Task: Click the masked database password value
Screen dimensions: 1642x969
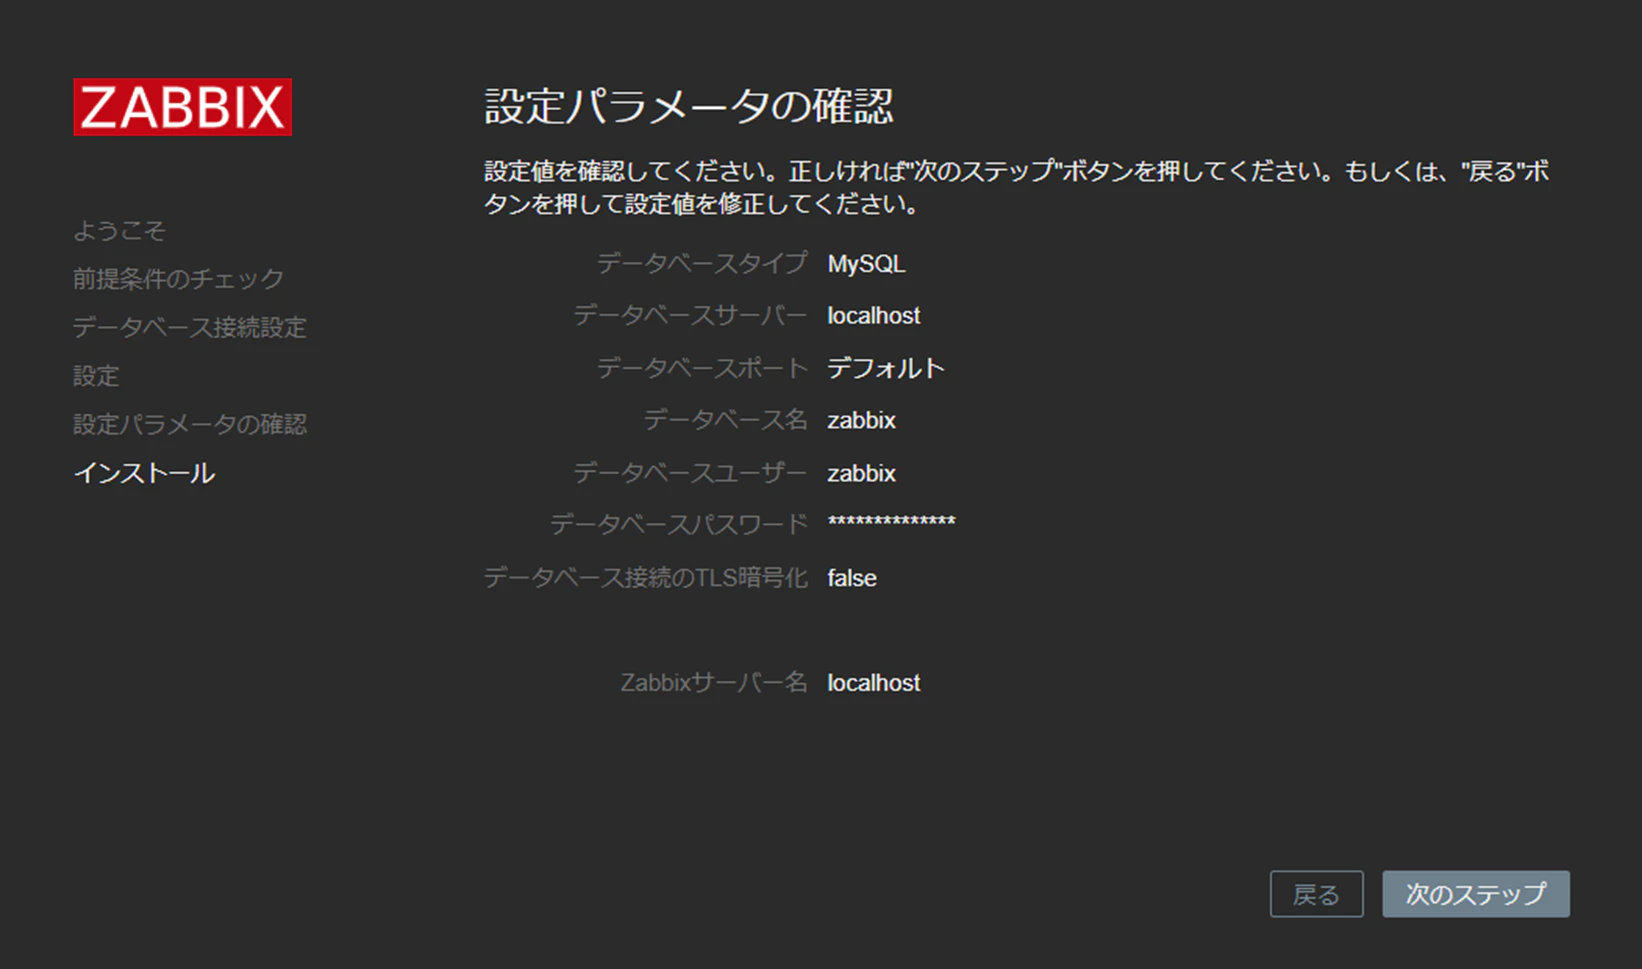Action: coord(891,522)
